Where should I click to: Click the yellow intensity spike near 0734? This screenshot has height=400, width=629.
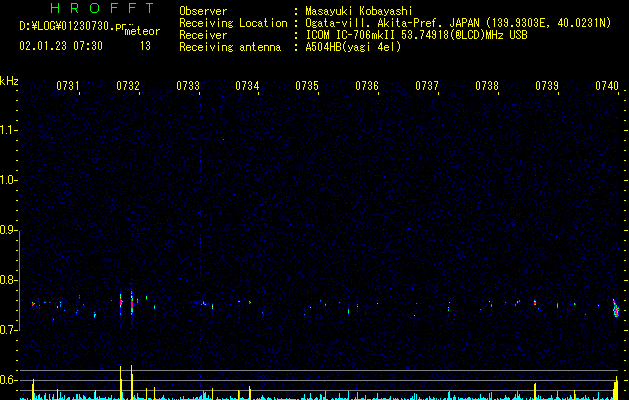(x=250, y=393)
